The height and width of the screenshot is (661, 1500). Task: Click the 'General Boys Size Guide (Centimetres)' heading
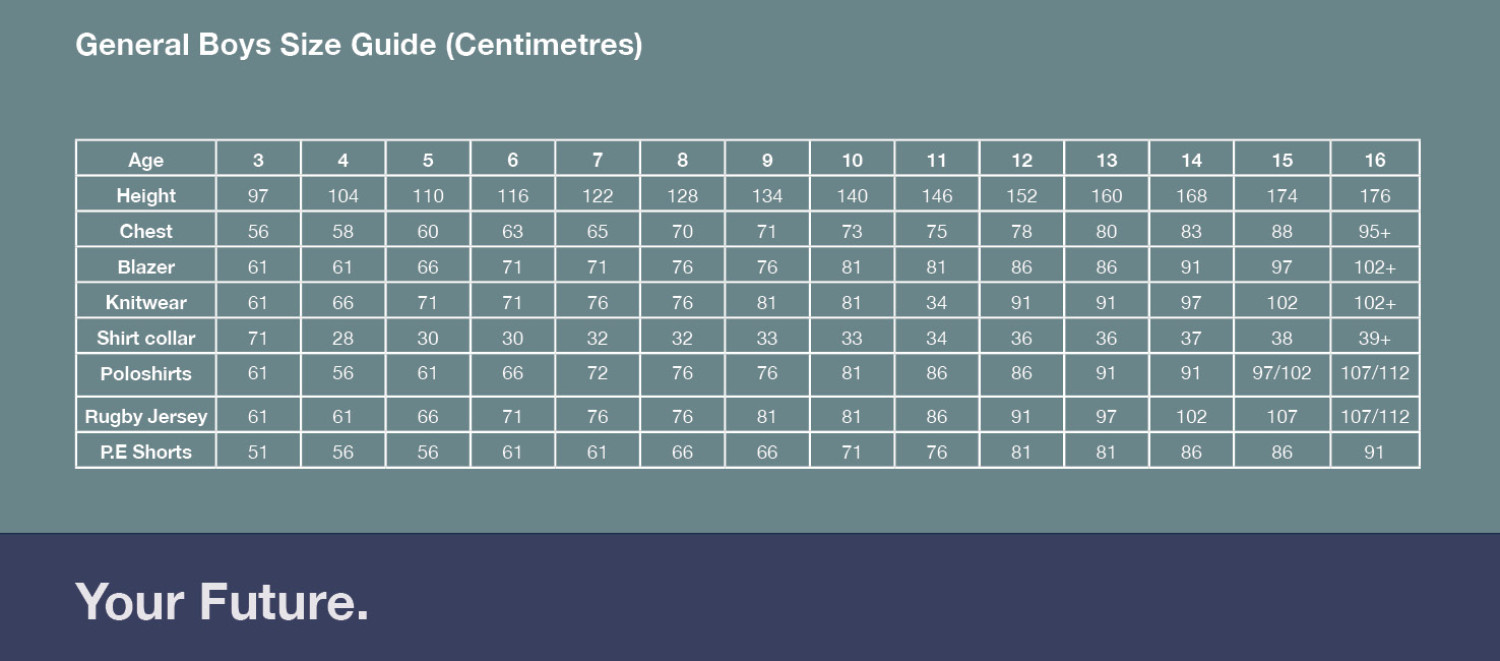359,45
